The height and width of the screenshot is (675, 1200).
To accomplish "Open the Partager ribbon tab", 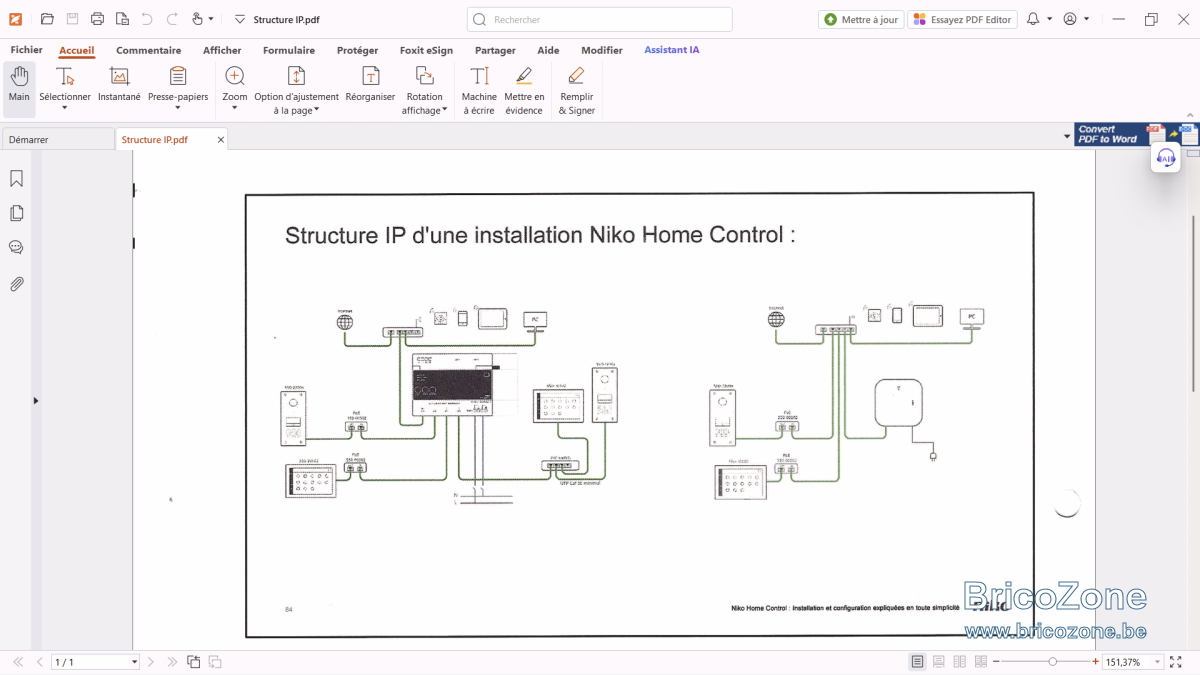I will tap(495, 50).
